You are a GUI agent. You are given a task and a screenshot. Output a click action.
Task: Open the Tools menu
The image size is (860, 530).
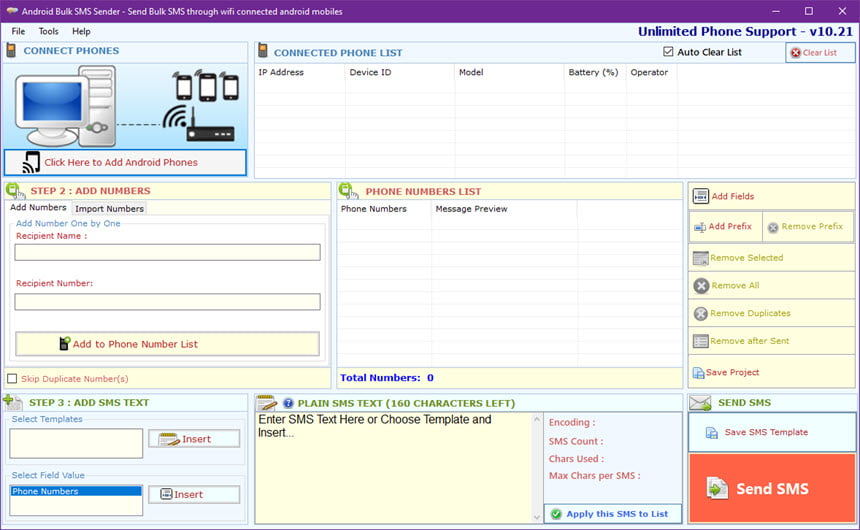(x=48, y=31)
